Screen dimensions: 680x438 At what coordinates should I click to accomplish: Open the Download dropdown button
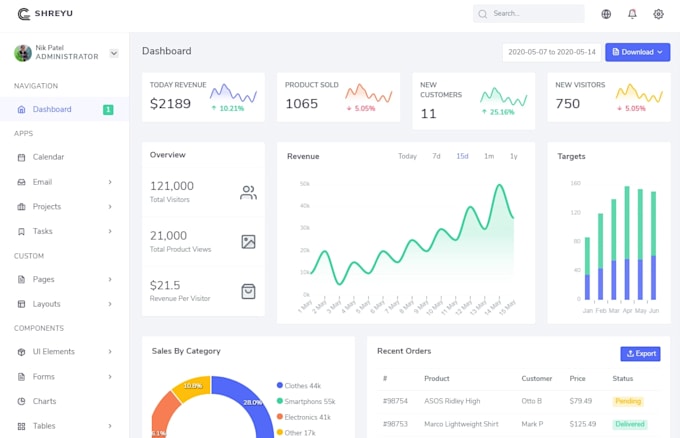638,52
